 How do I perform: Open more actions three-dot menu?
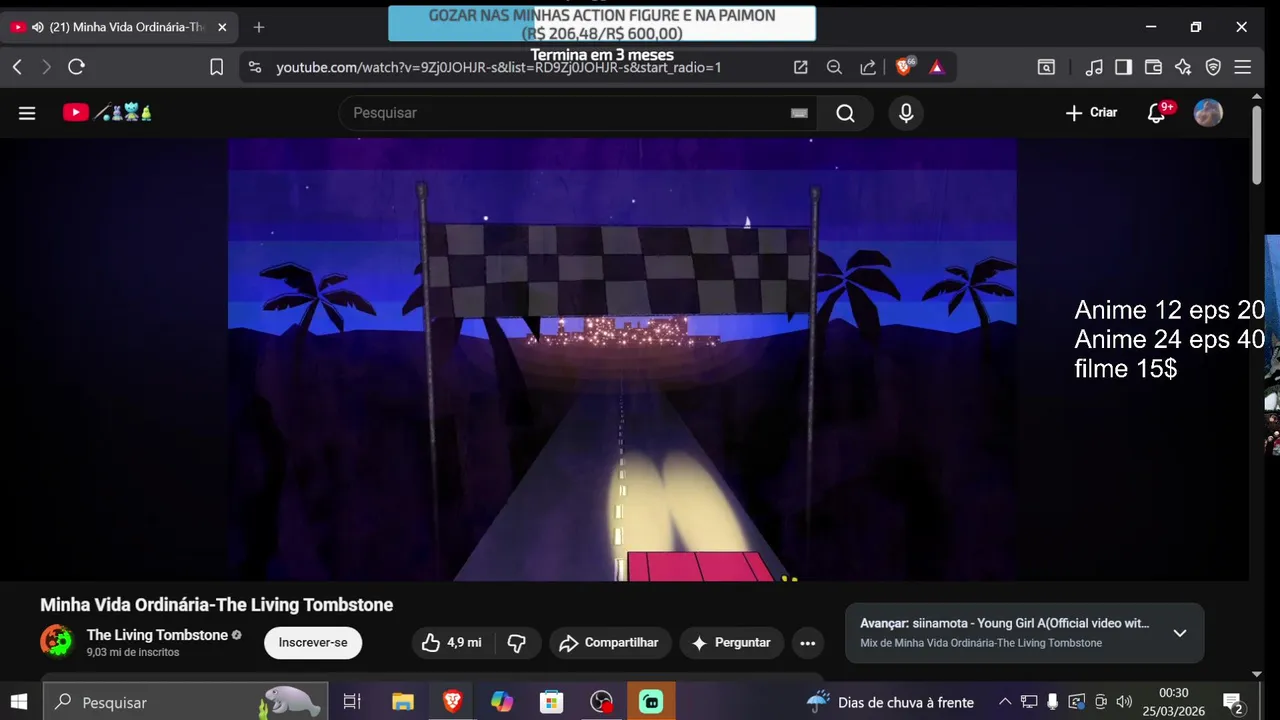(x=808, y=643)
